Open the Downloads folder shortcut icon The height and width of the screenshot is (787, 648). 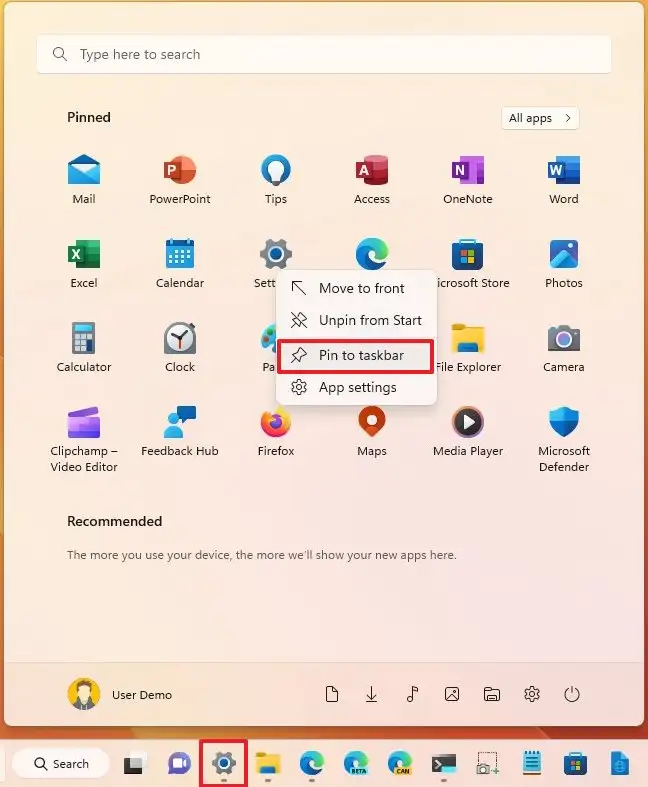[371, 695]
